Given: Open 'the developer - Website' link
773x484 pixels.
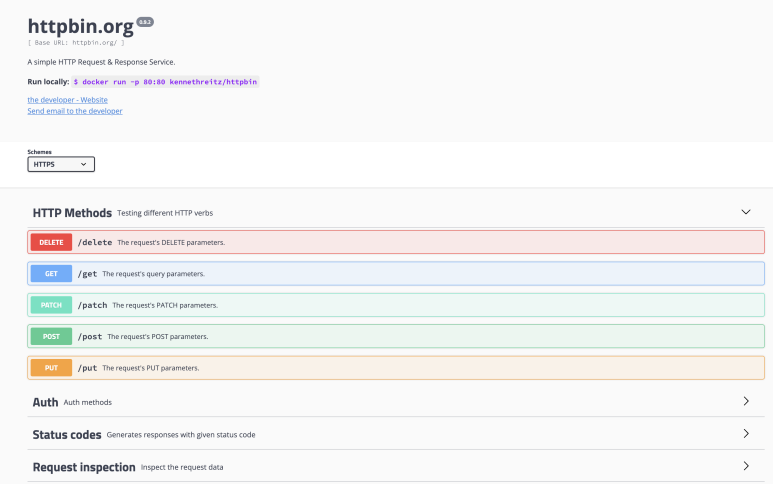Looking at the screenshot, I should [x=68, y=100].
